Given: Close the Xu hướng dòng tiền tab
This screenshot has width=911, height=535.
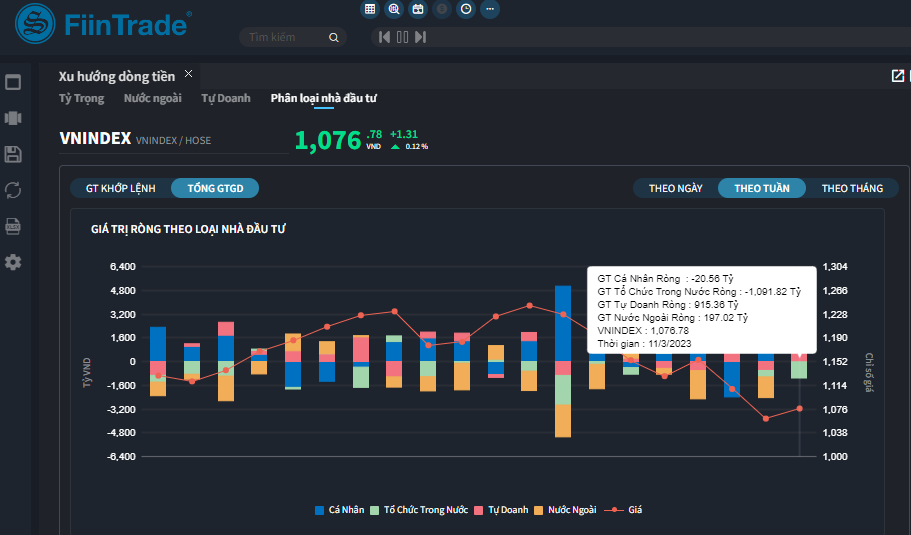Looking at the screenshot, I should [188, 74].
